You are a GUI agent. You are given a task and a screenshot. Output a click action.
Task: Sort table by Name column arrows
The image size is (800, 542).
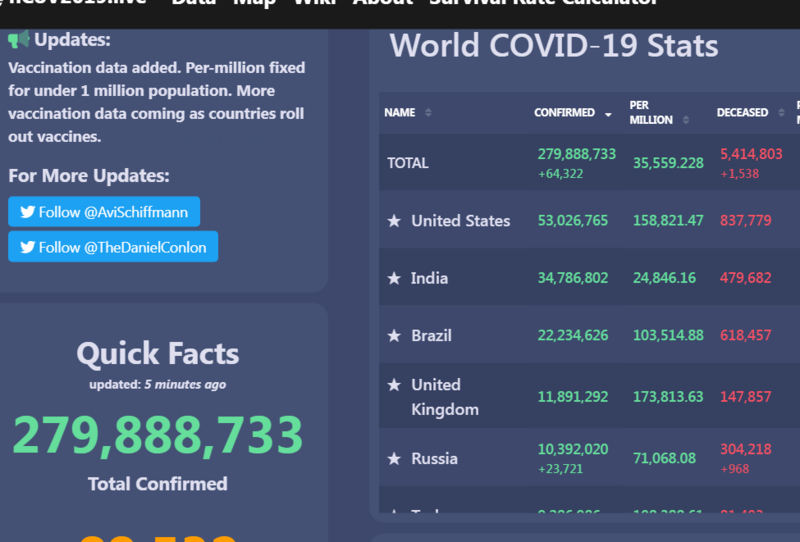coord(428,113)
